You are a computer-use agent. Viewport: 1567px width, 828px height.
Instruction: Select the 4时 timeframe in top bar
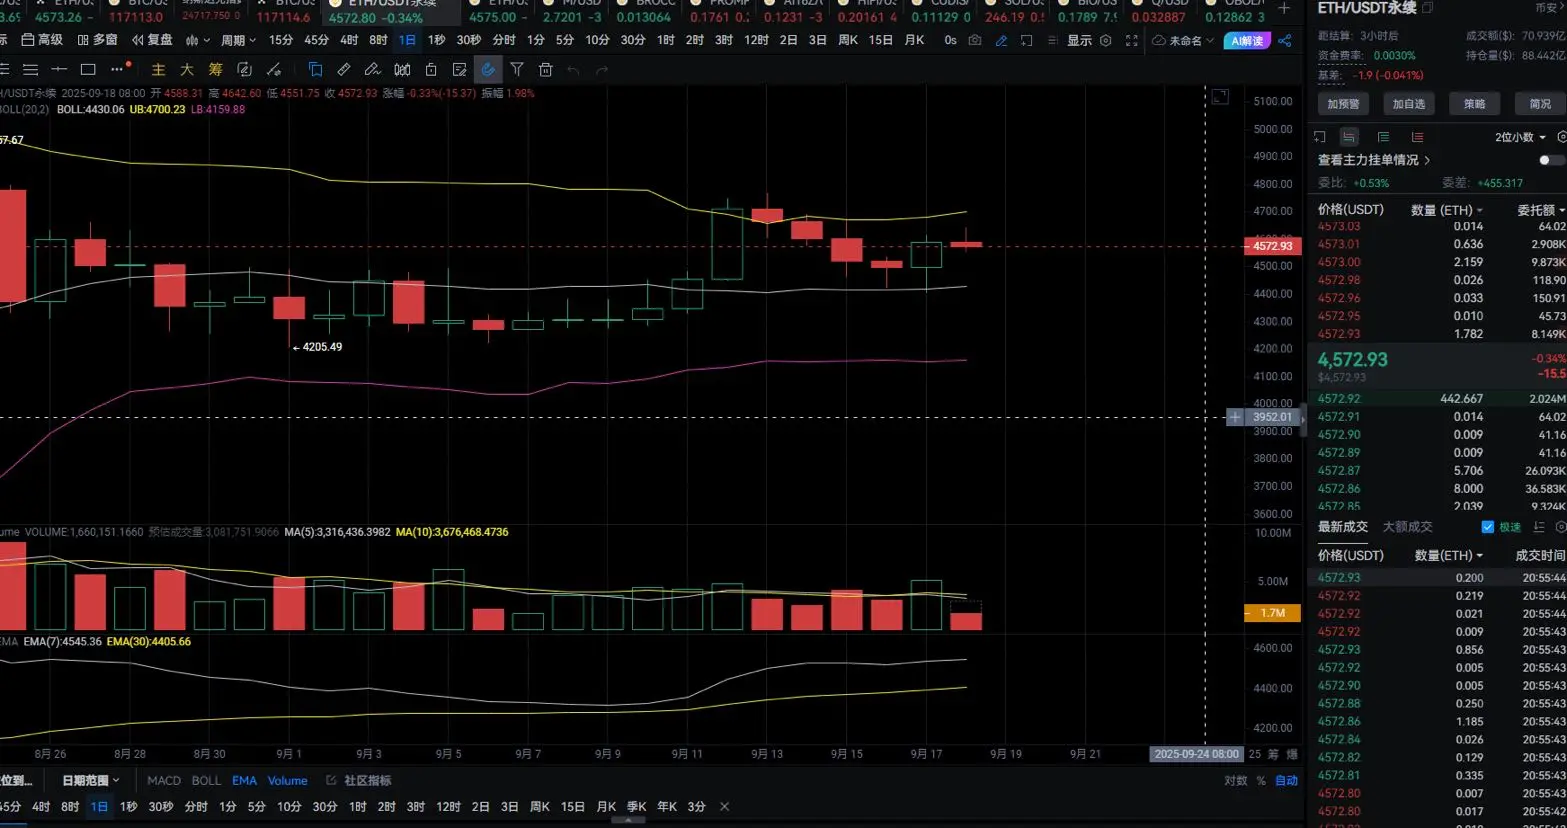[x=349, y=40]
